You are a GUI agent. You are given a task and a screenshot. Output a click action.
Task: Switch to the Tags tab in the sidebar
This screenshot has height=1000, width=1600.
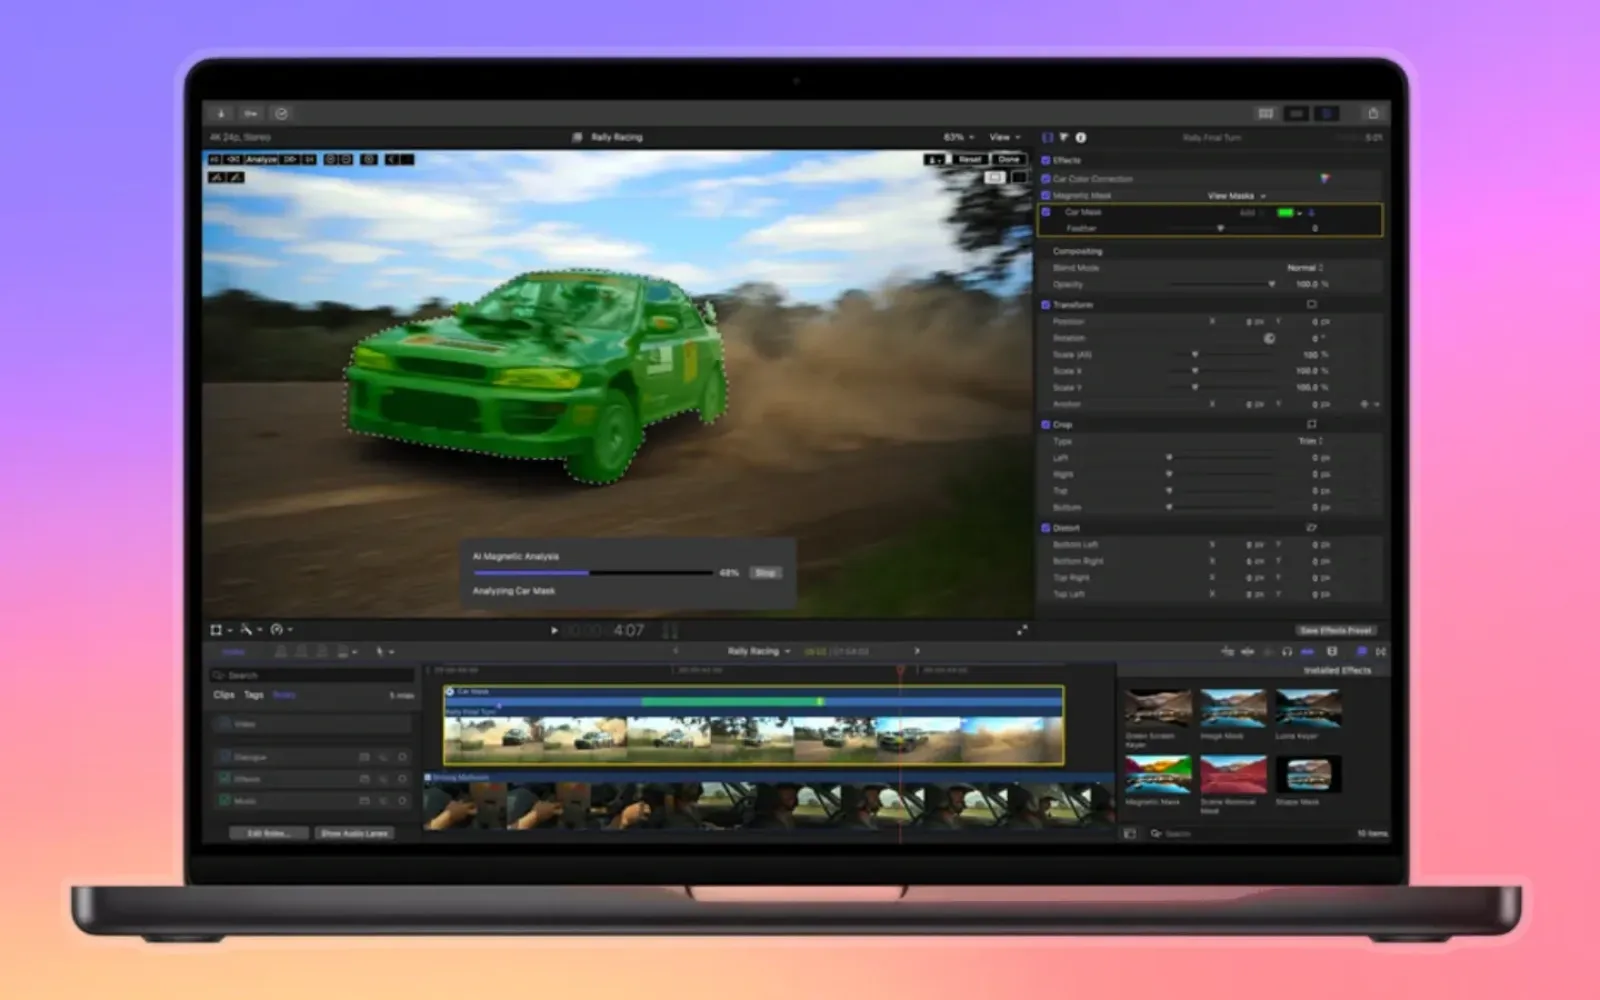pyautogui.click(x=253, y=695)
